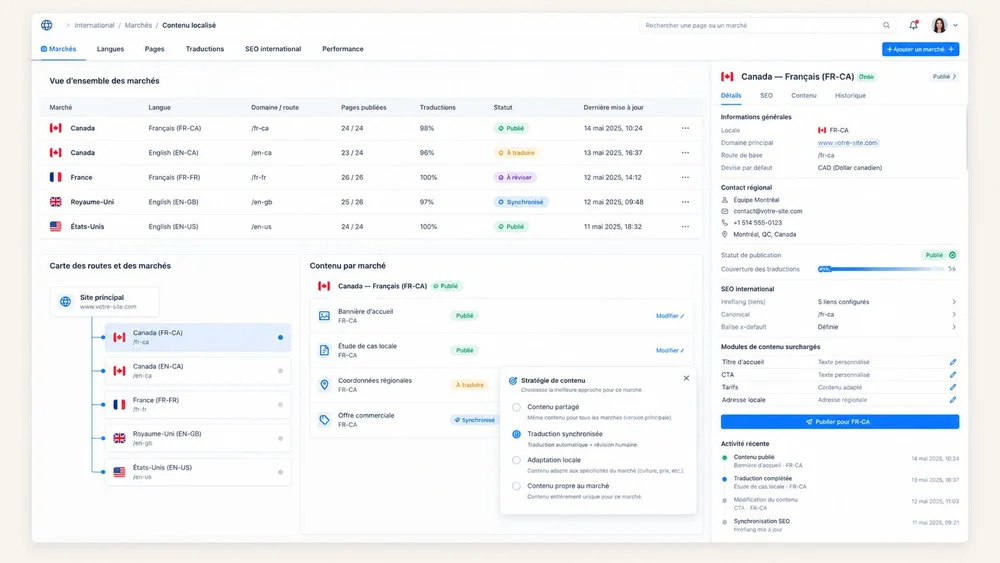Image resolution: width=1000 pixels, height=563 pixels.
Task: Select Canada (EN-CA) route node indicator
Action: pyautogui.click(x=280, y=371)
